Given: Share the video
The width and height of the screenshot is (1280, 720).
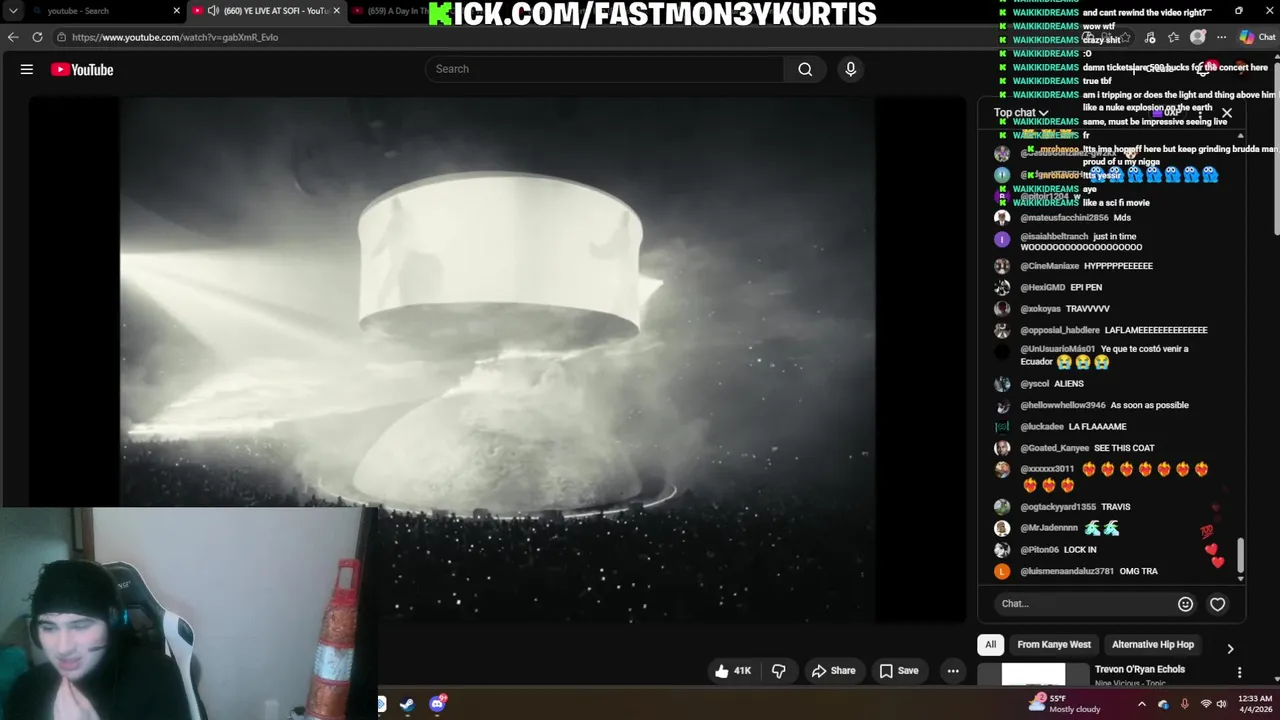Looking at the screenshot, I should pos(833,671).
